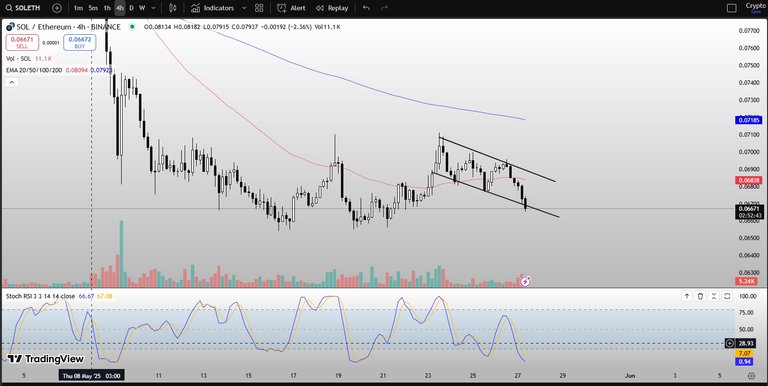Collapse the Stoch RSI pane
This screenshot has height=386, width=768.
[x=714, y=296]
